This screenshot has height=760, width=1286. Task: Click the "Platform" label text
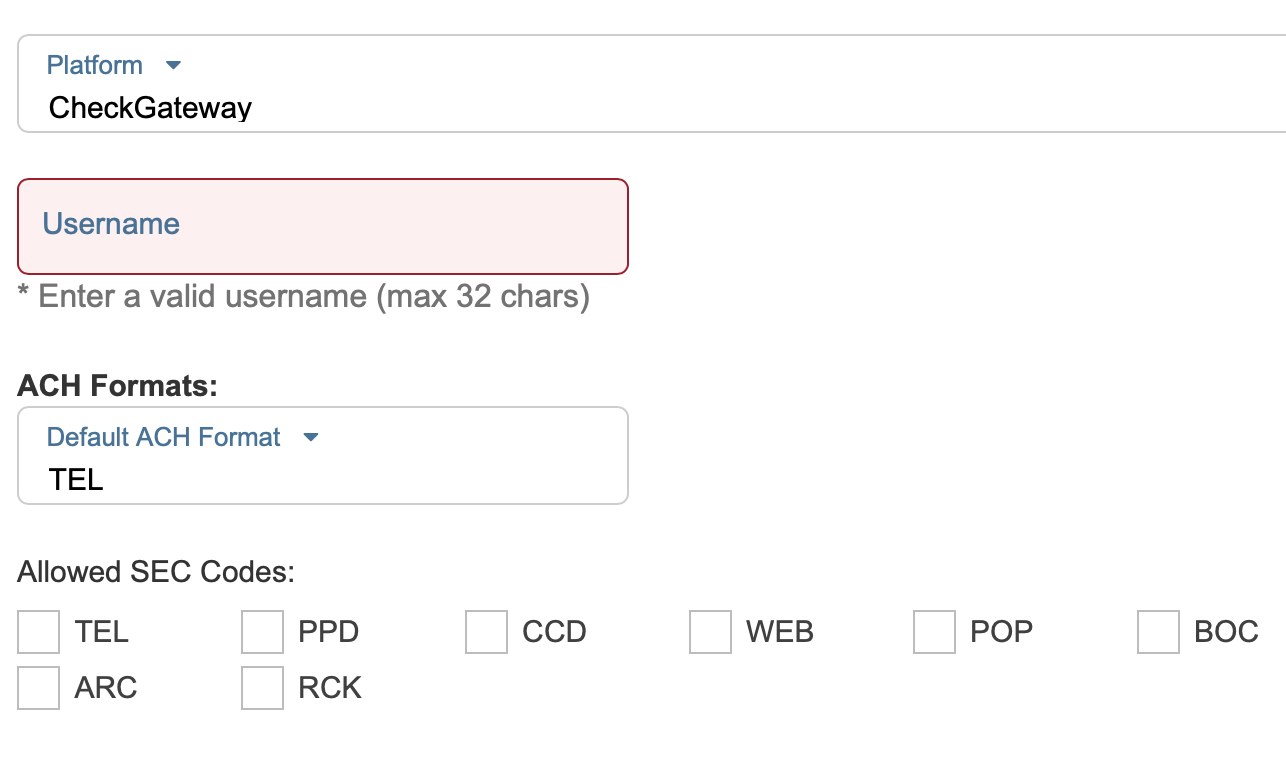[95, 66]
